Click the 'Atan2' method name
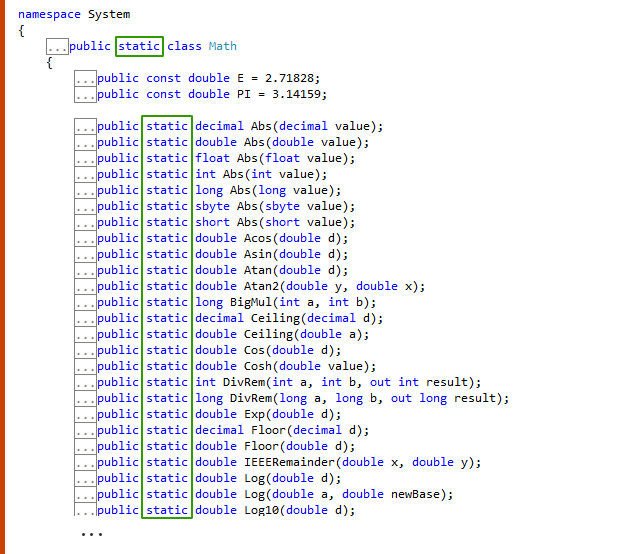Viewport: 640px width, 554px height. (261, 287)
